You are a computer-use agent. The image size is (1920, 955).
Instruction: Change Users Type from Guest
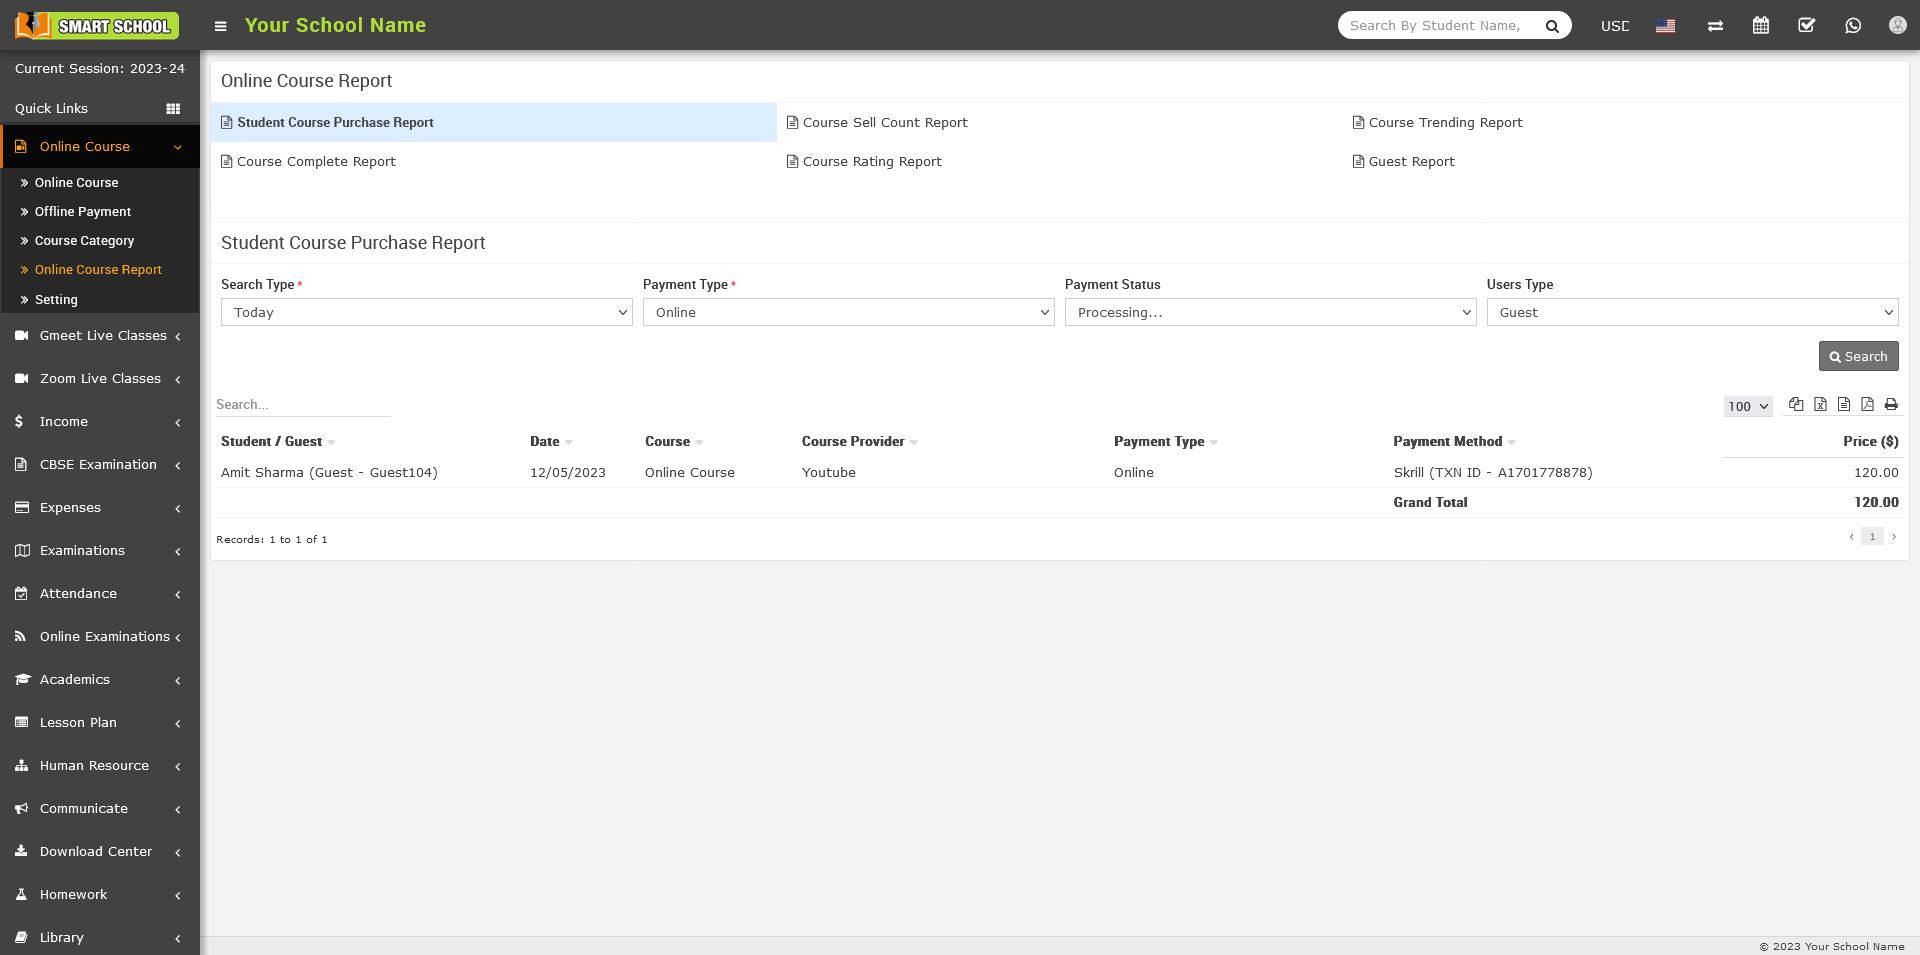coord(1692,312)
